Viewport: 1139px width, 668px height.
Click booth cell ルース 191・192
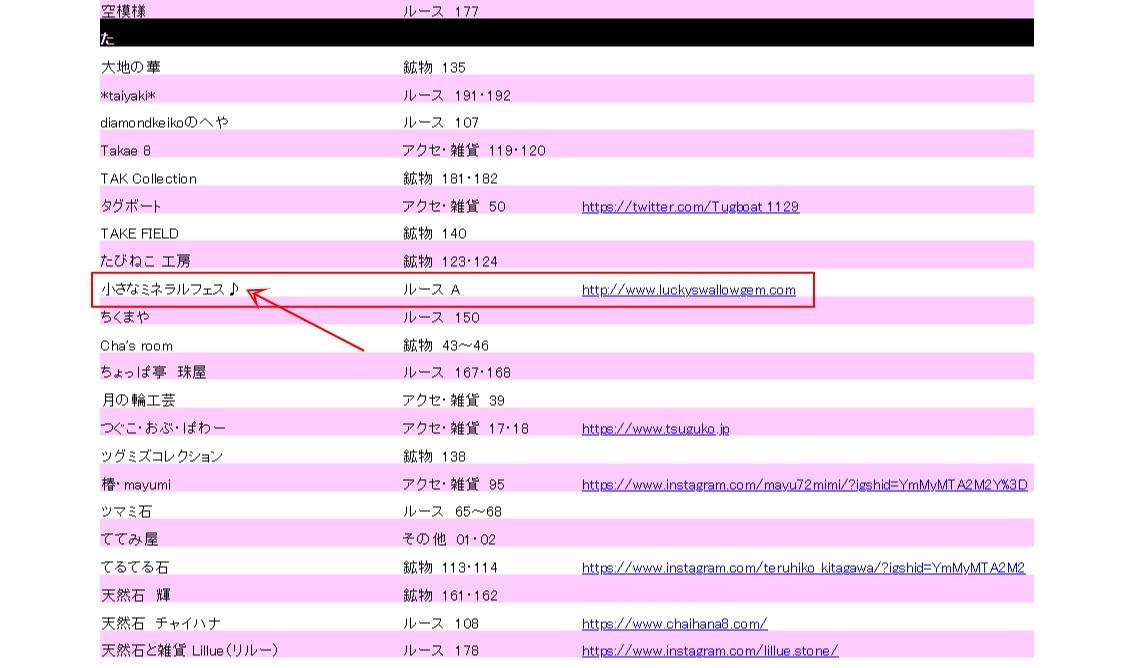457,95
